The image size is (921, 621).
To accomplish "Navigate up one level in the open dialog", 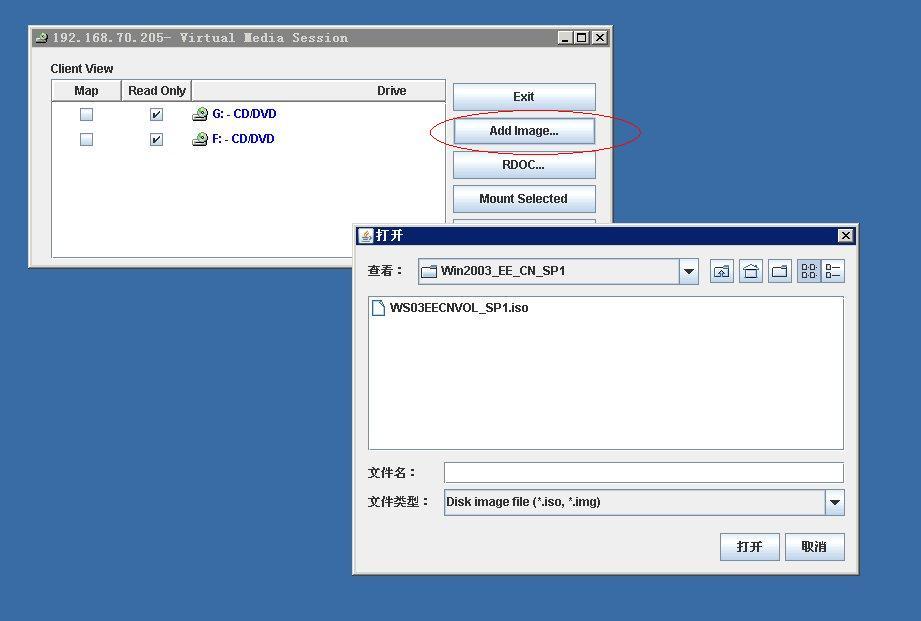I will [721, 271].
